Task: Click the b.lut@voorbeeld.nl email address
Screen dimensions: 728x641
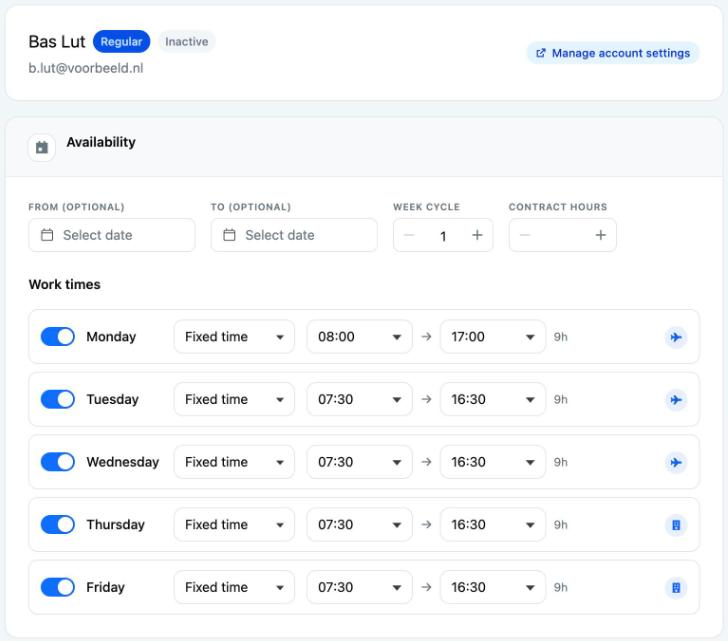Action: point(86,68)
